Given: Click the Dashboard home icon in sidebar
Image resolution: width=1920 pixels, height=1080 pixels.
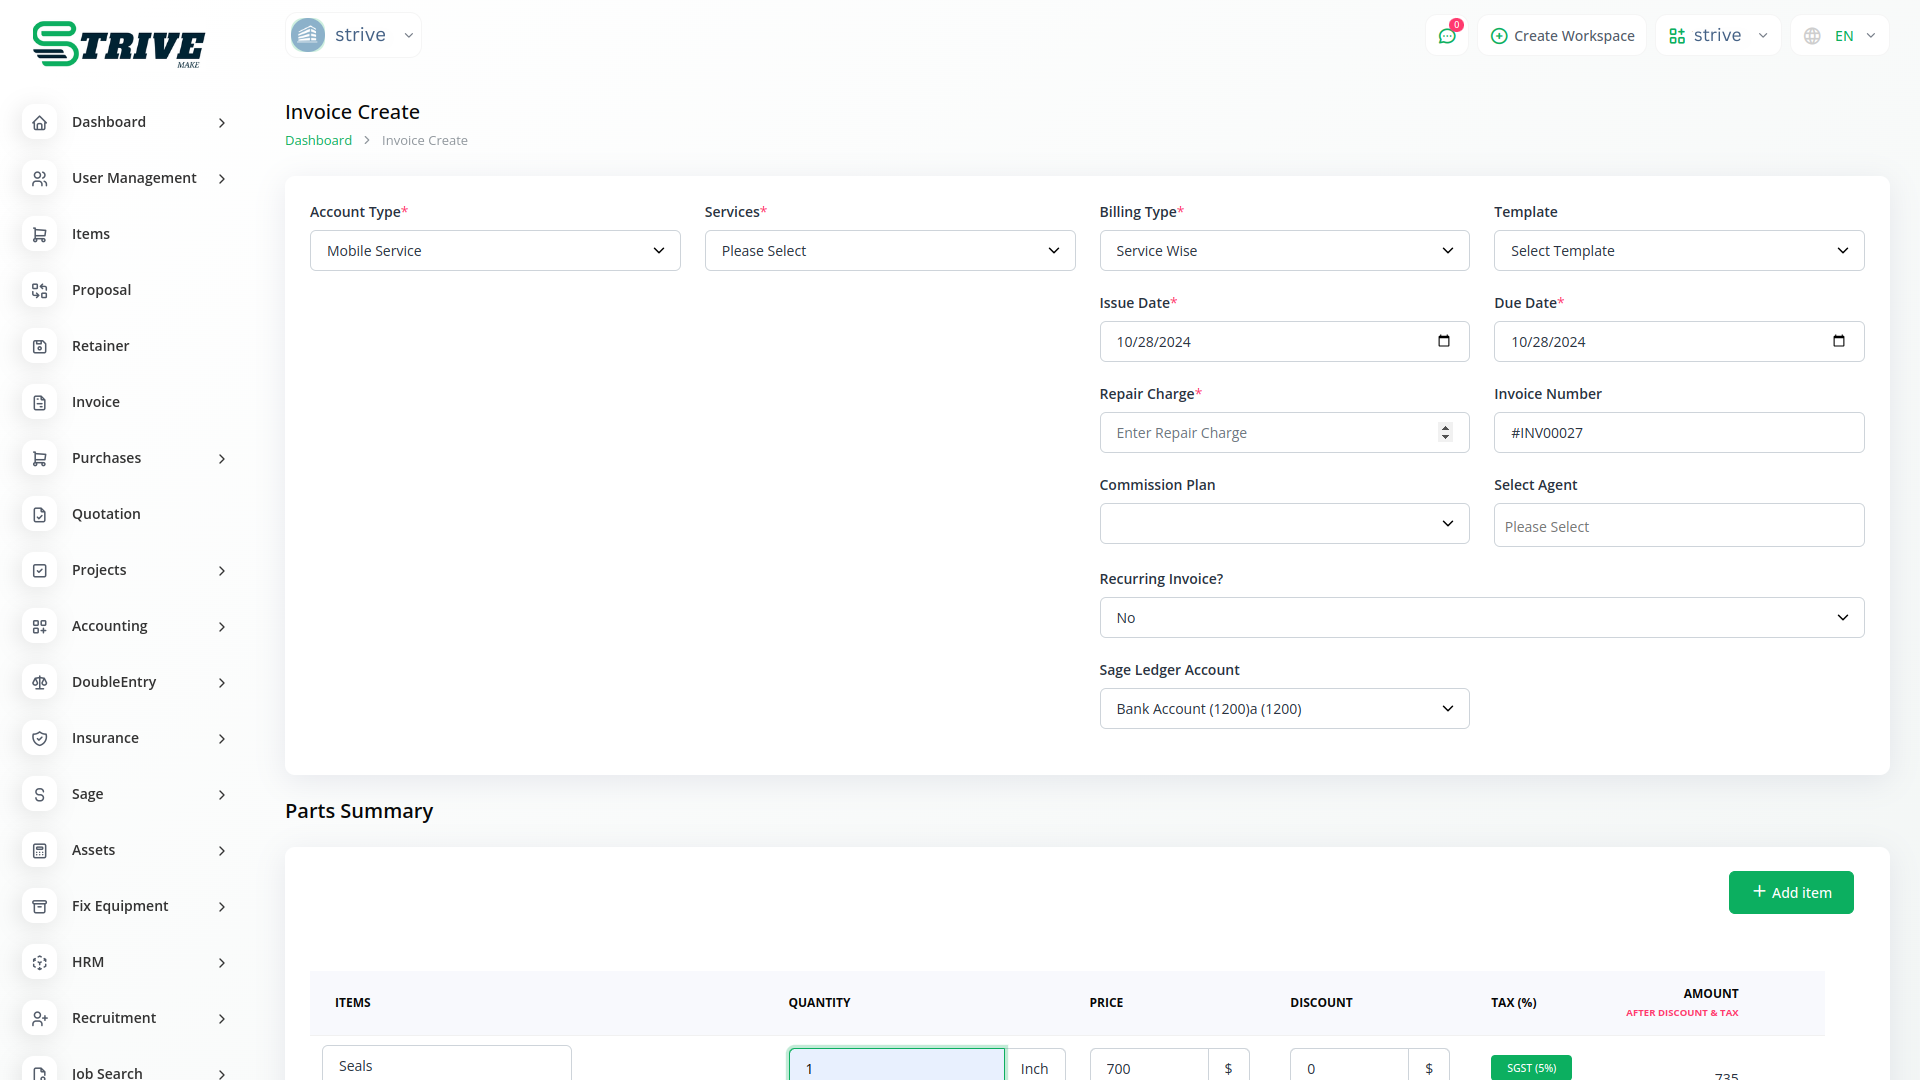Looking at the screenshot, I should (x=40, y=122).
